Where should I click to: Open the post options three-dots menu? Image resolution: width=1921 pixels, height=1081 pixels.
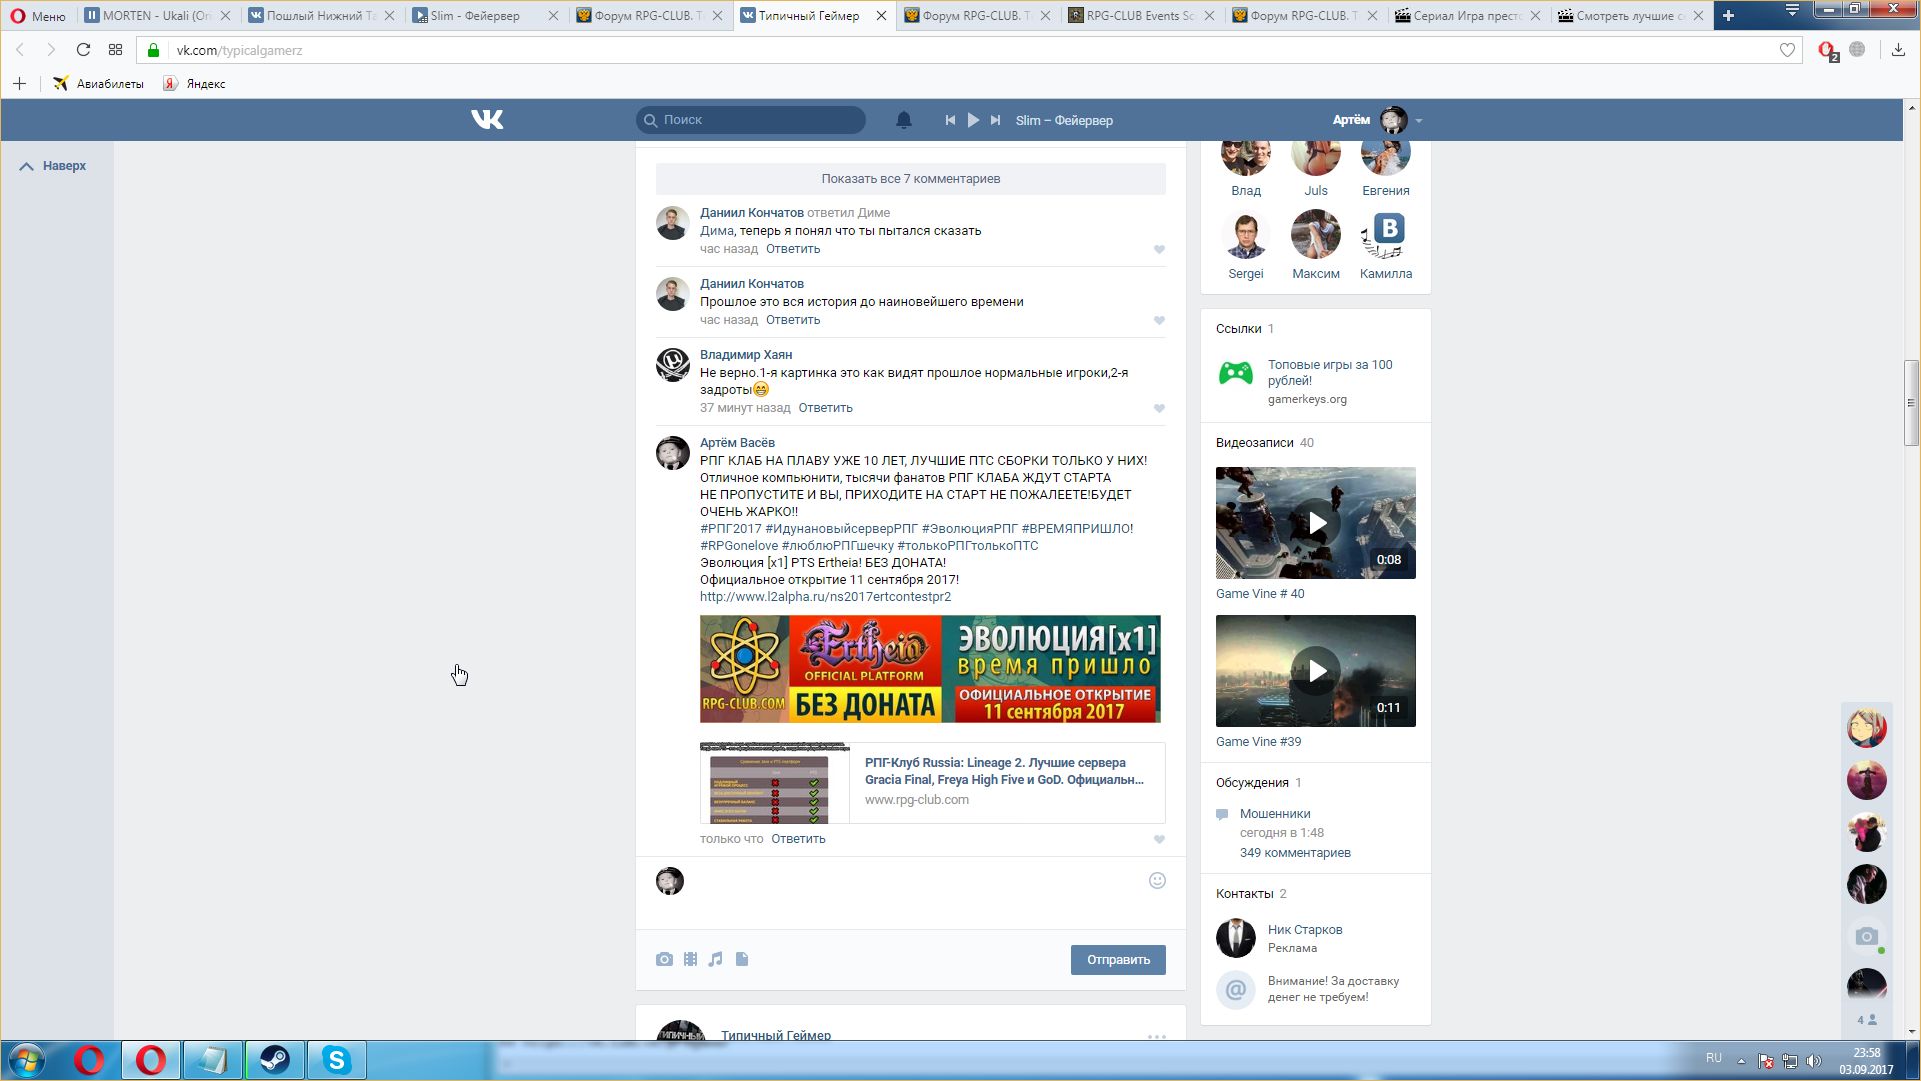(1156, 1036)
